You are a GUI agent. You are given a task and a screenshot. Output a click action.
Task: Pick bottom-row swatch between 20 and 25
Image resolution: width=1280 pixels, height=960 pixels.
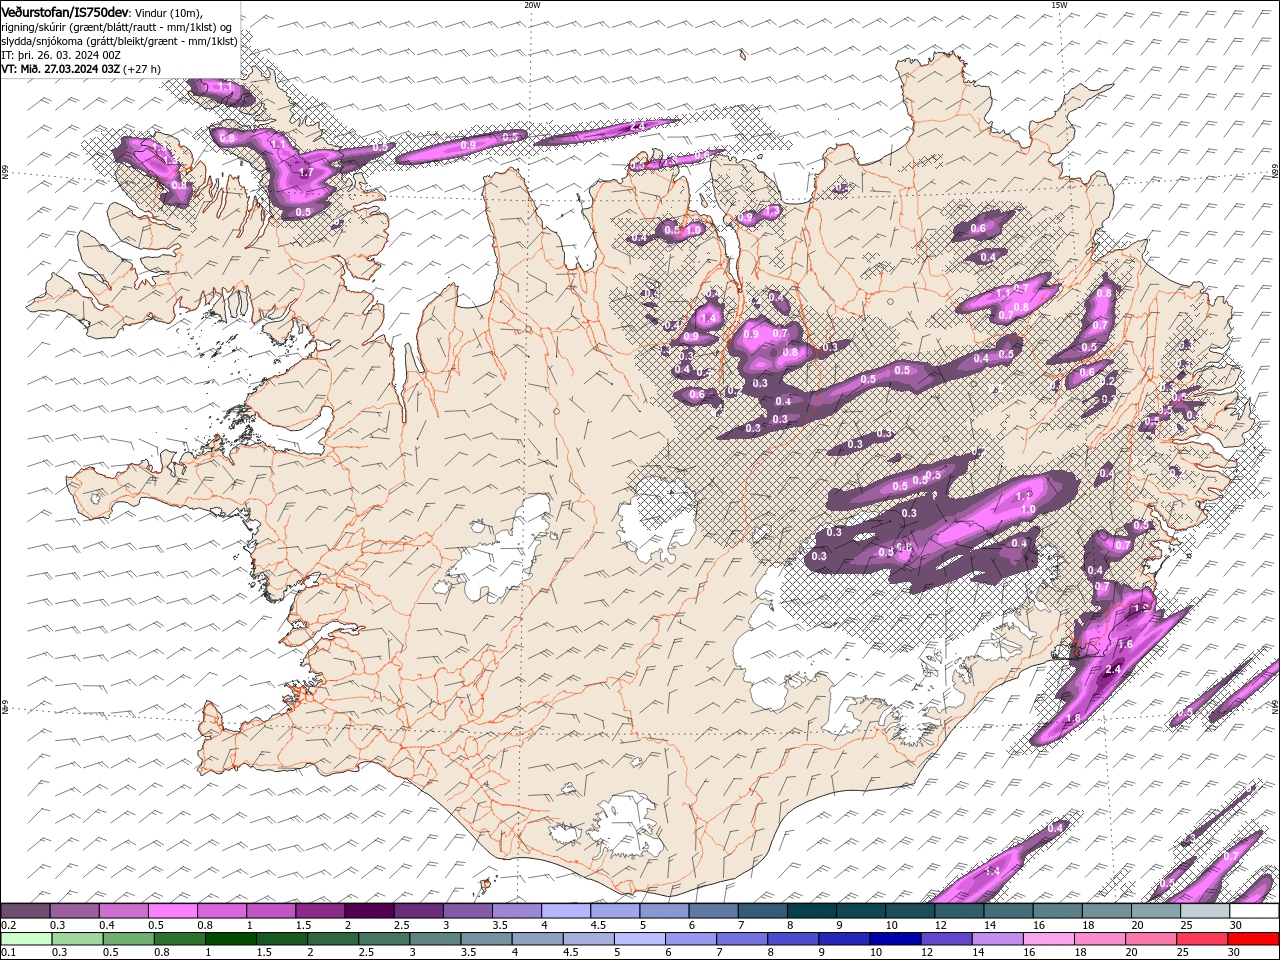tap(1151, 939)
